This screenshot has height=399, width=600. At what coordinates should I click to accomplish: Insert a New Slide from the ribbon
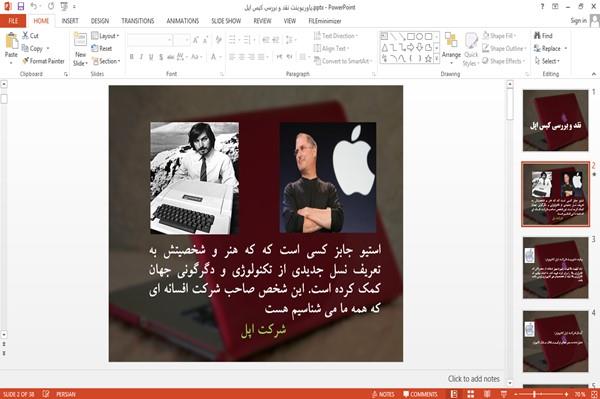coord(80,50)
